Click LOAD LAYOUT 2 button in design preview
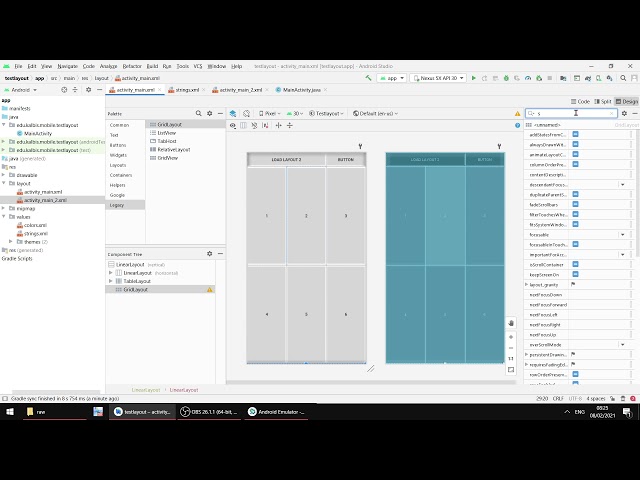The width and height of the screenshot is (640, 480). coord(287,160)
